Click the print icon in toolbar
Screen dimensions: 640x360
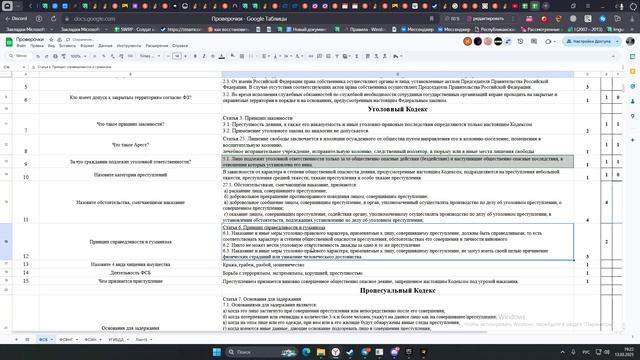(x=55, y=56)
